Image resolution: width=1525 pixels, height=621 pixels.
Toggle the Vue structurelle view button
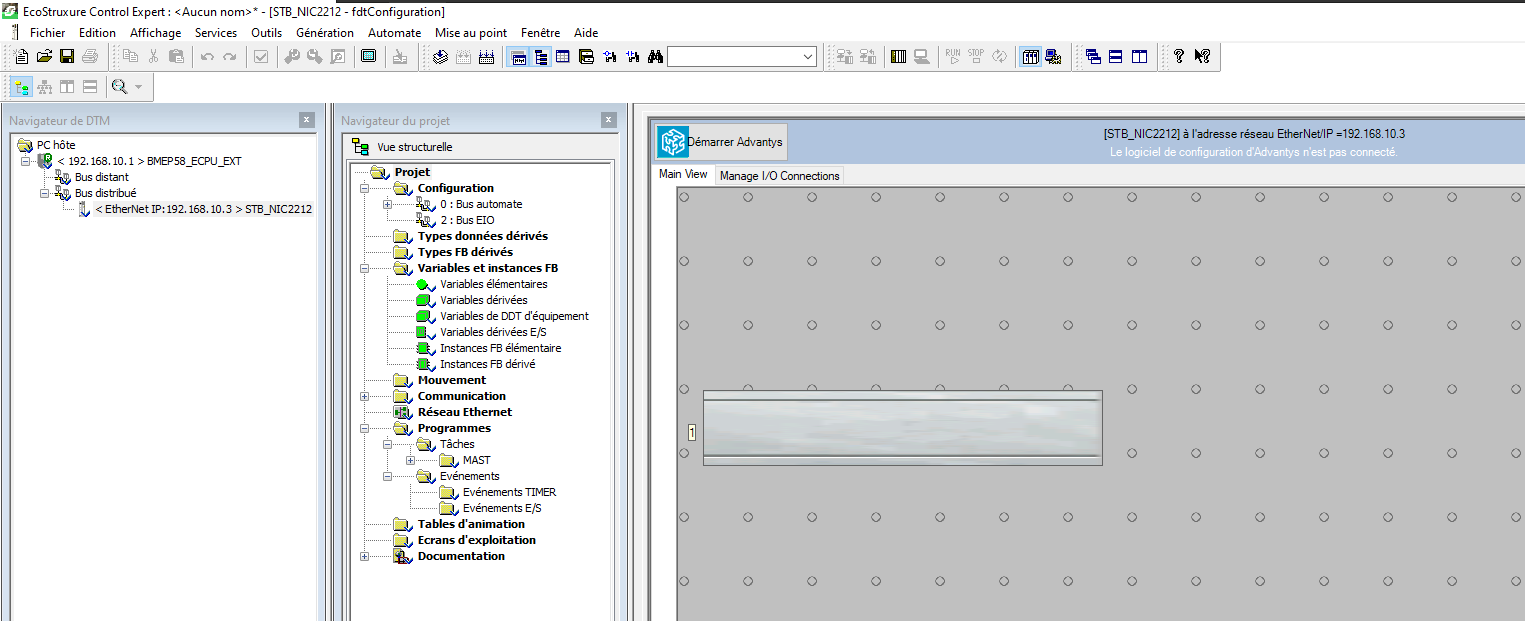361,147
